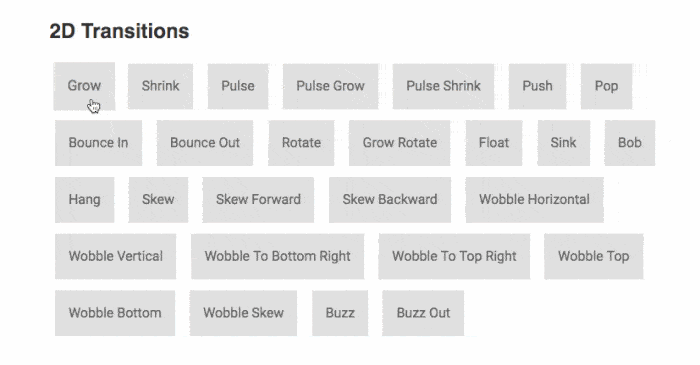Choose the Grow Rotate button
Screen dimensions: 700x365
pyautogui.click(x=400, y=143)
